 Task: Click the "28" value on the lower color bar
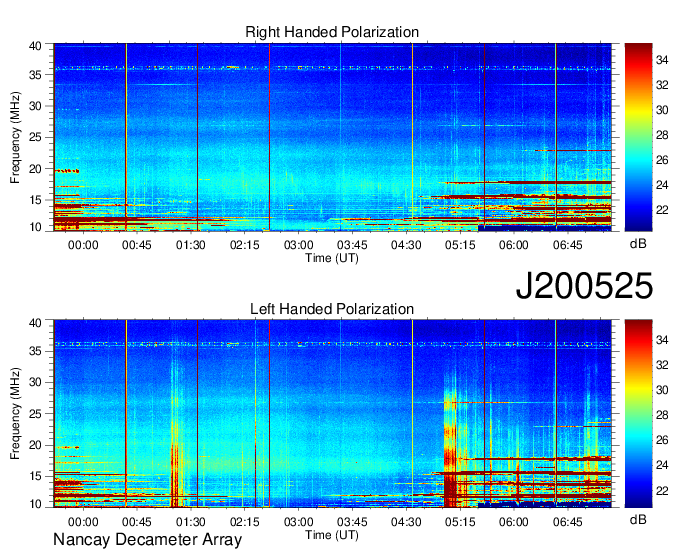click(662, 415)
